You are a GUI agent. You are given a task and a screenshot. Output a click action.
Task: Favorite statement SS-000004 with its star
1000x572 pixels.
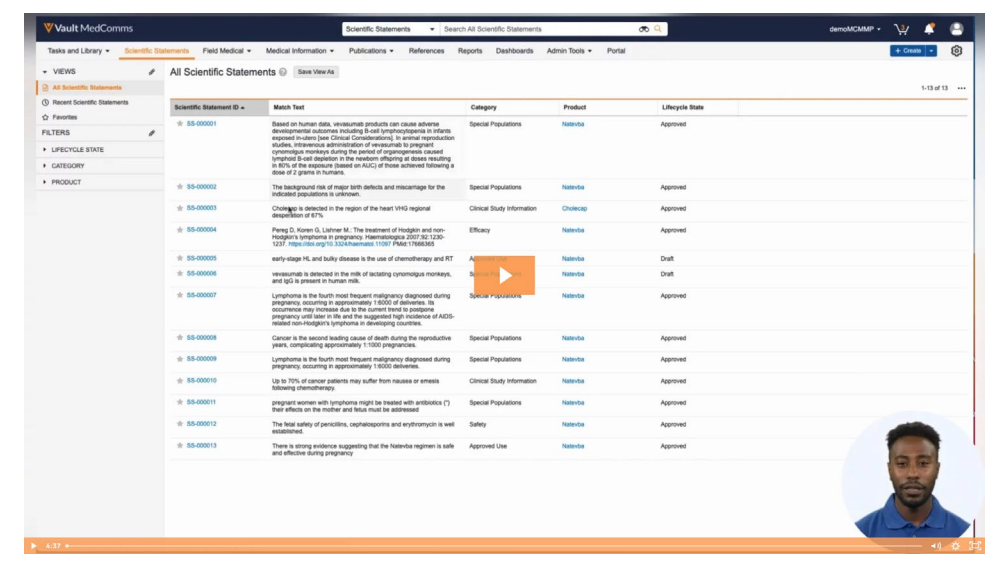tap(180, 230)
